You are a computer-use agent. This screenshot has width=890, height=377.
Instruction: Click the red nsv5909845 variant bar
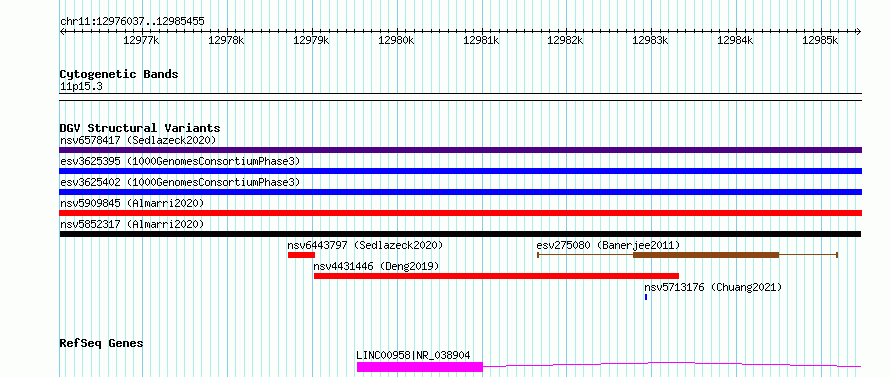(461, 213)
